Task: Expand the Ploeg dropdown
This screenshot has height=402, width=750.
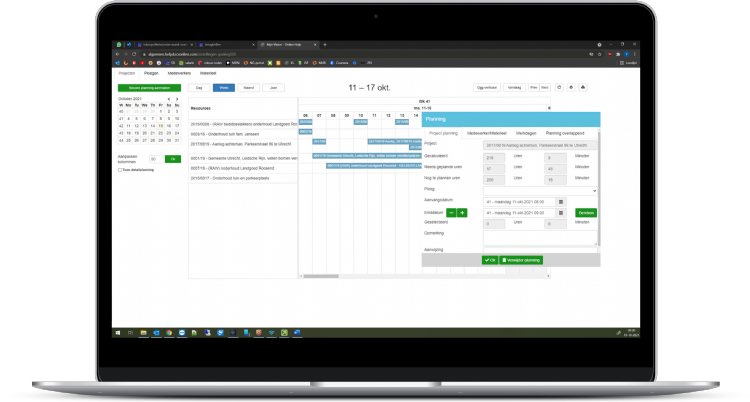Action: (539, 190)
